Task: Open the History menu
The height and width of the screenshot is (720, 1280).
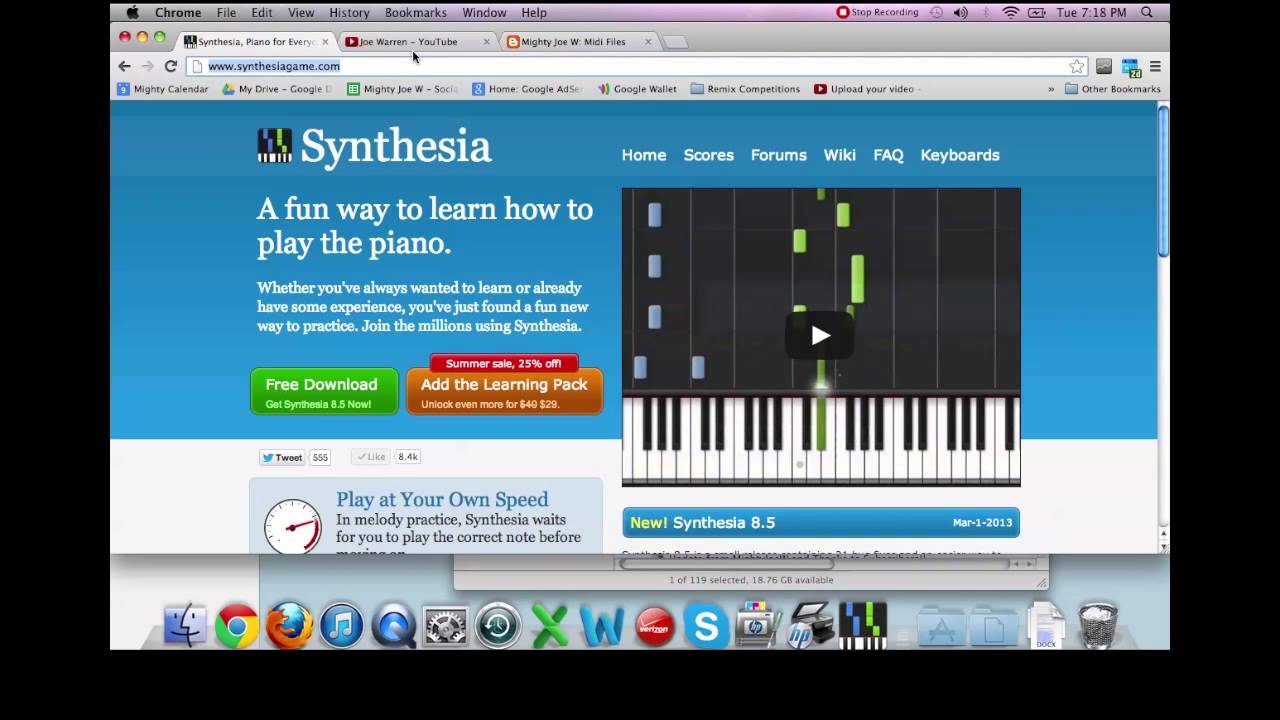Action: 349,12
